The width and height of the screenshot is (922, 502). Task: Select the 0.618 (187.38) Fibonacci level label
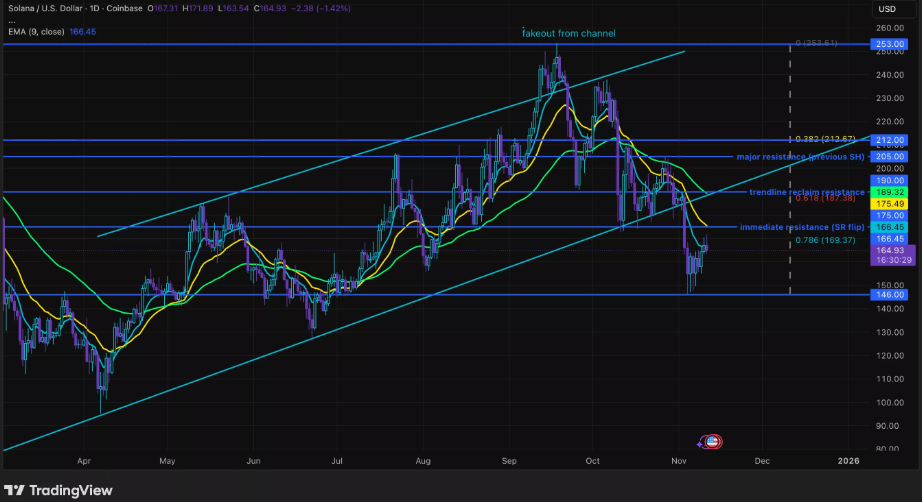[824, 199]
